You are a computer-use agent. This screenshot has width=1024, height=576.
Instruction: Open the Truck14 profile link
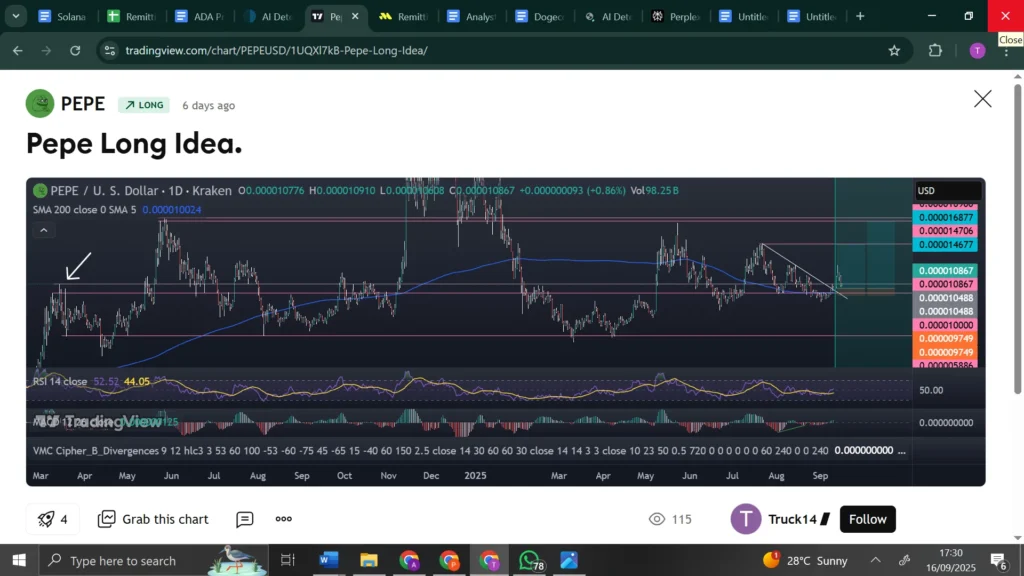coord(792,519)
